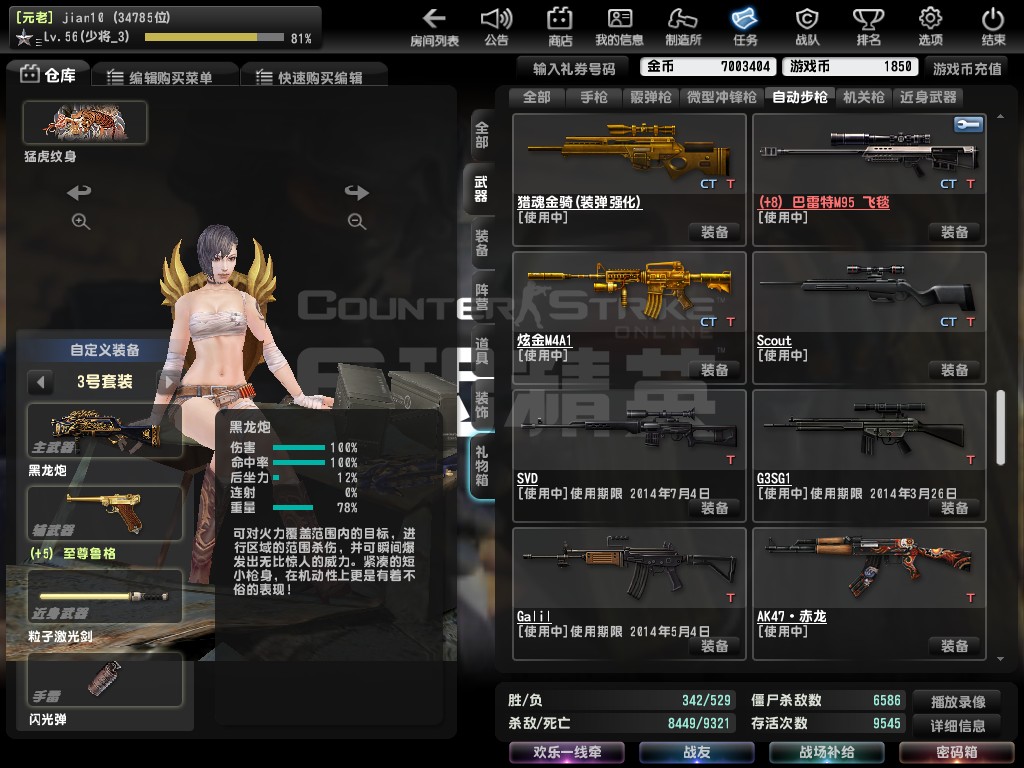The height and width of the screenshot is (768, 1024).
Task: Equip 巴雷特M95 飞毯 with 装备 button
Action: pos(954,232)
